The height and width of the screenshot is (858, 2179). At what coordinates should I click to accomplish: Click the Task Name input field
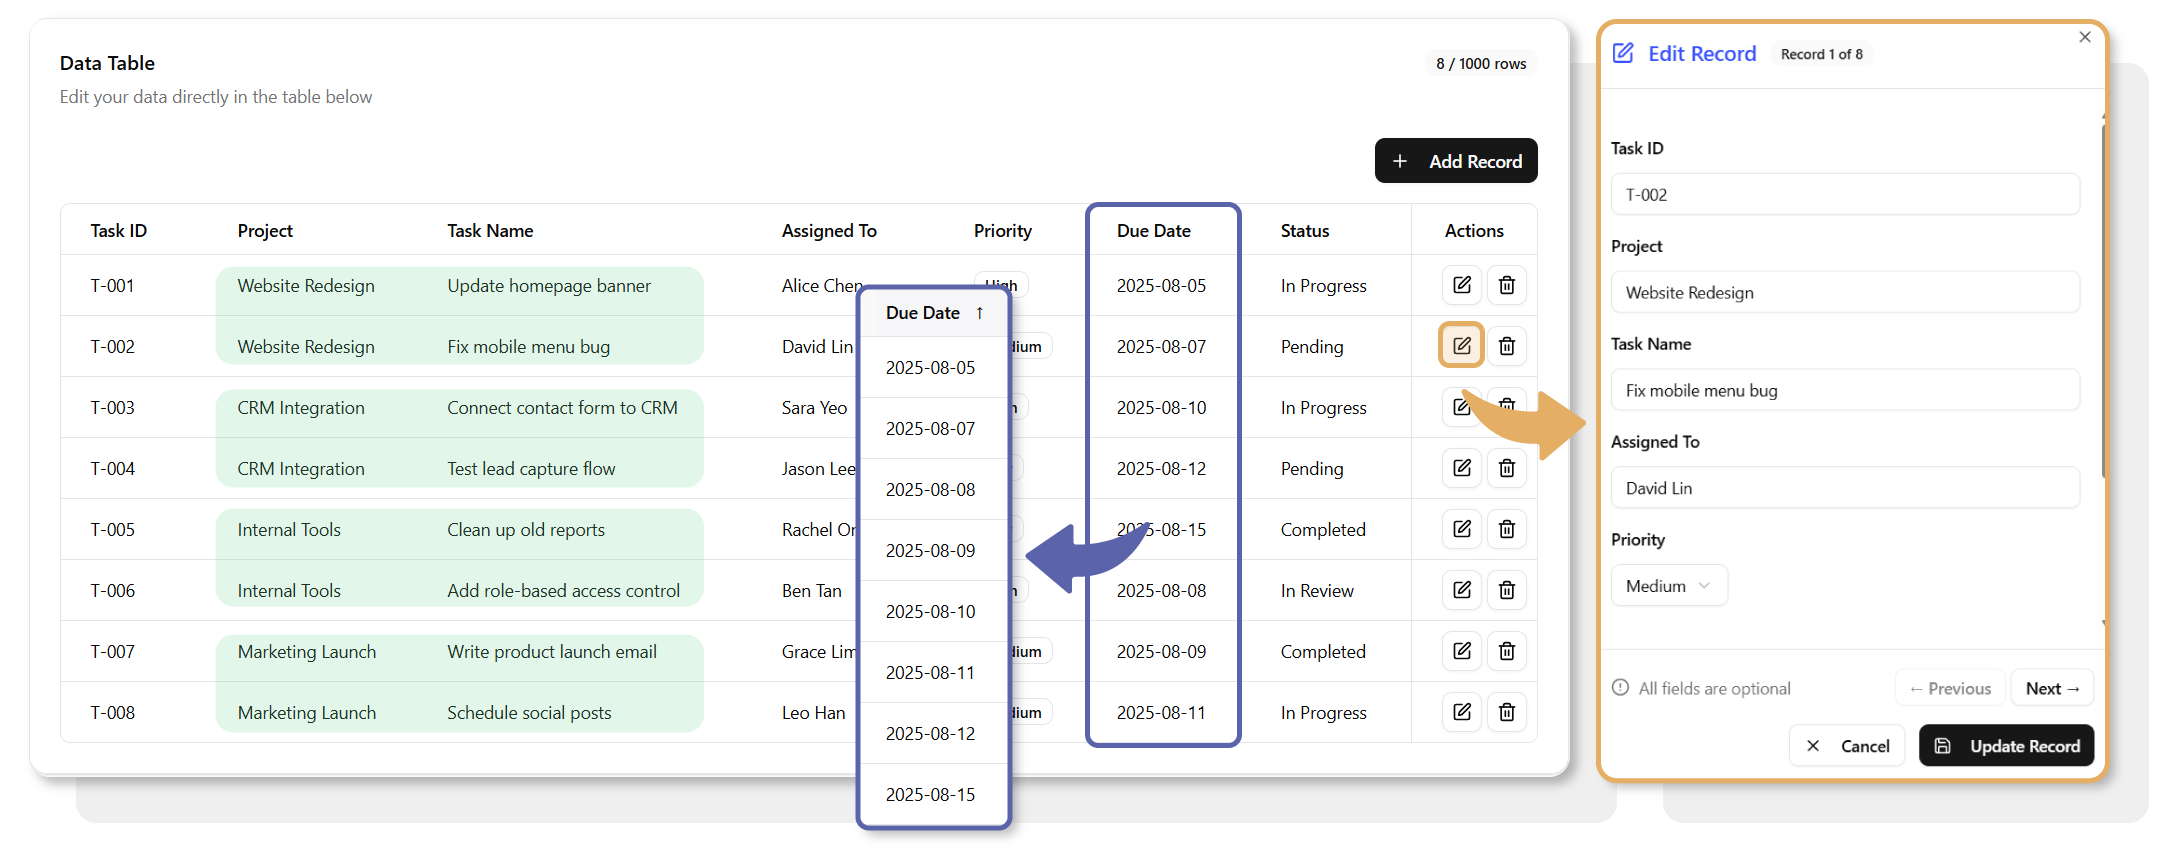click(1845, 390)
